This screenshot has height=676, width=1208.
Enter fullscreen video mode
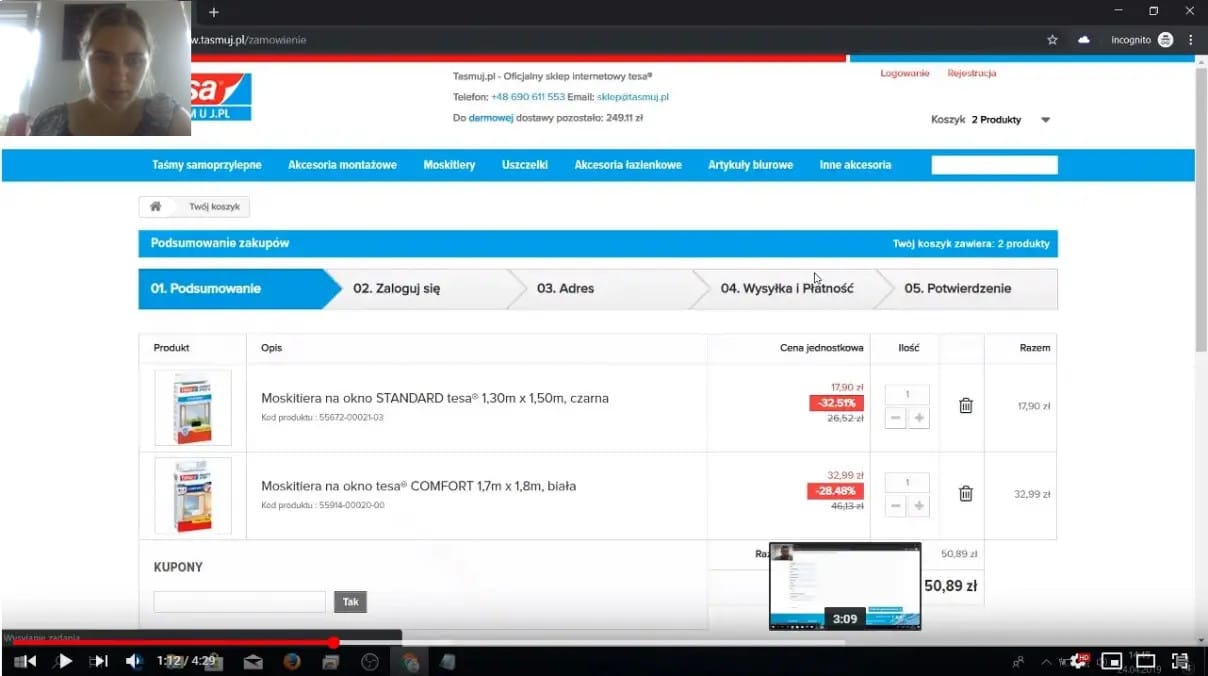click(x=1180, y=661)
